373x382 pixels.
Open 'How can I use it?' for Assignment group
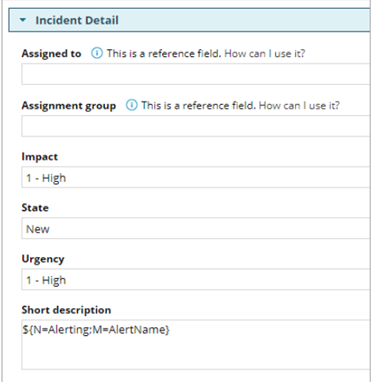(299, 106)
